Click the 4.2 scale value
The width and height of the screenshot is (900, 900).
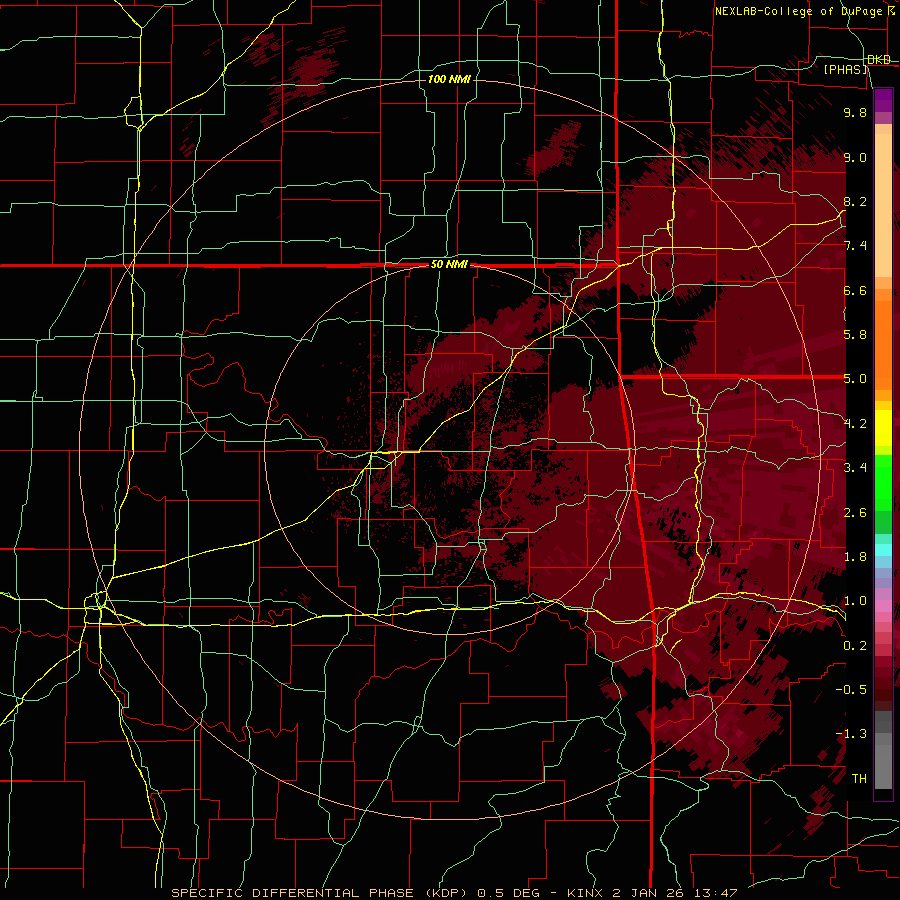point(855,424)
